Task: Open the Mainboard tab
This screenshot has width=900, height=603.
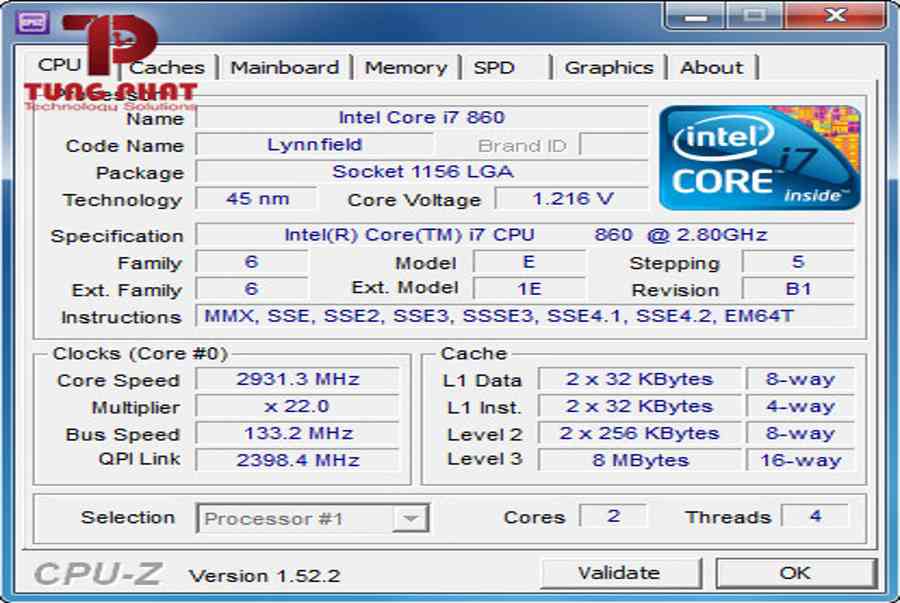Action: [x=285, y=68]
